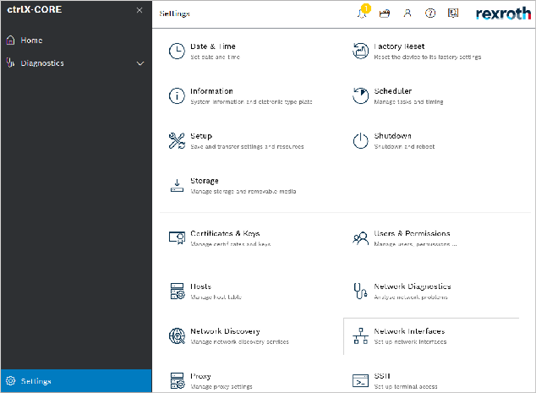Select Settings in the sidebar
The height and width of the screenshot is (393, 536).
coord(76,381)
